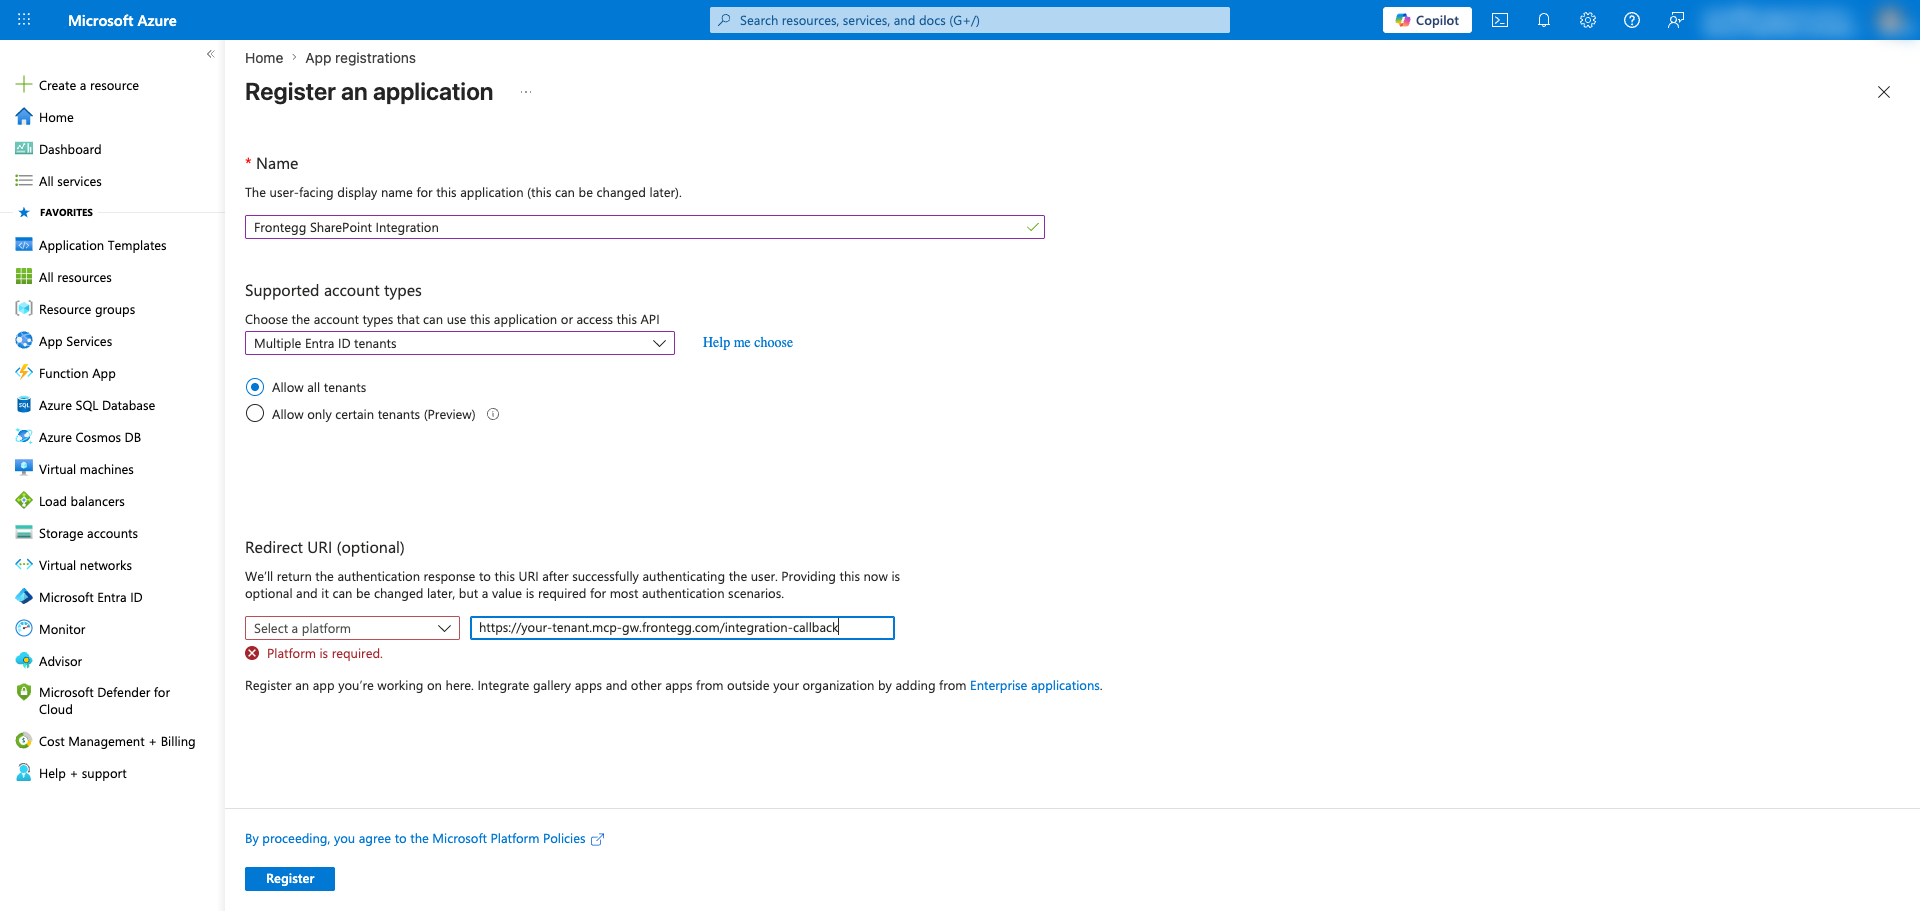This screenshot has width=1920, height=911.
Task: Open the feedback icon in the top bar
Action: click(x=1676, y=20)
